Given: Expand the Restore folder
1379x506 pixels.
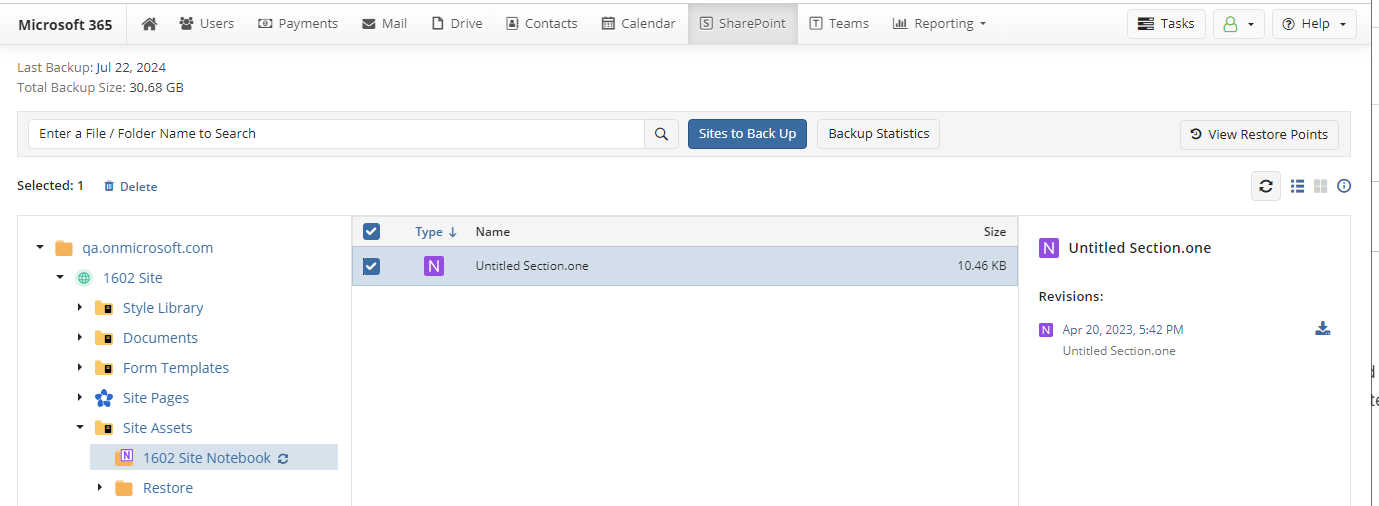Looking at the screenshot, I should (x=100, y=487).
